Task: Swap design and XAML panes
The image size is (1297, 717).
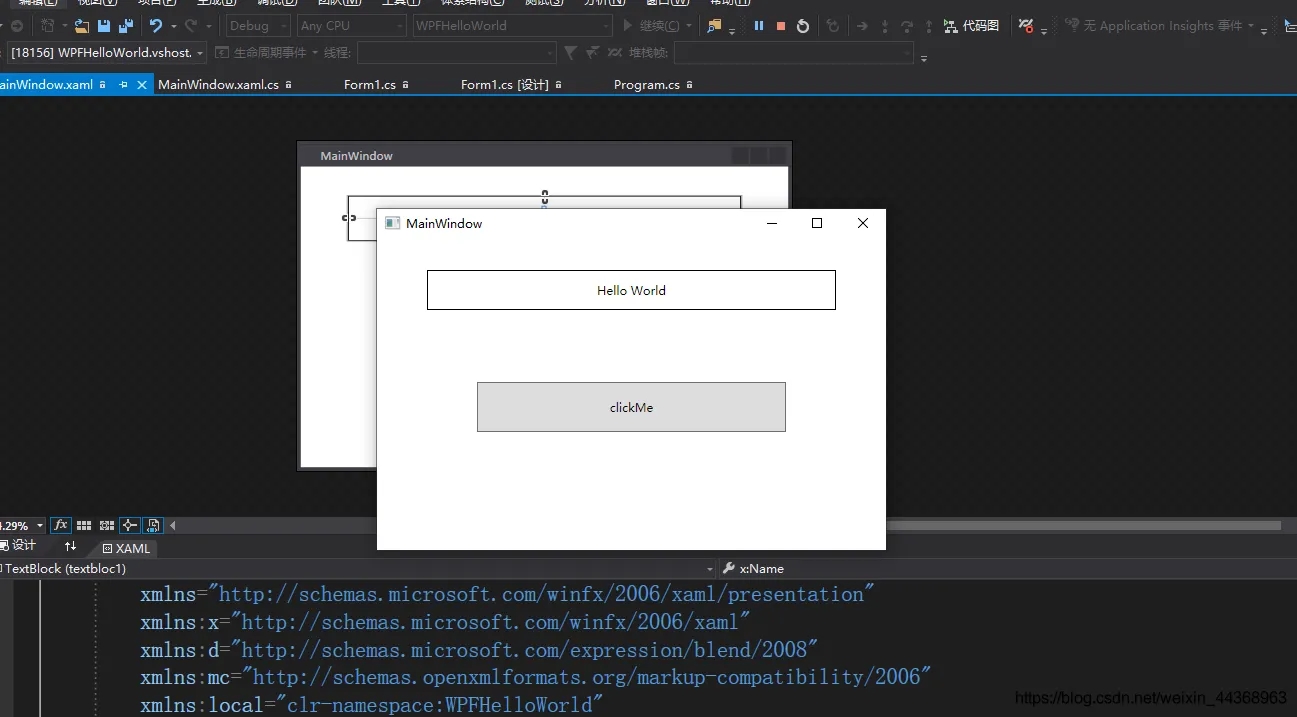Action: [70, 547]
